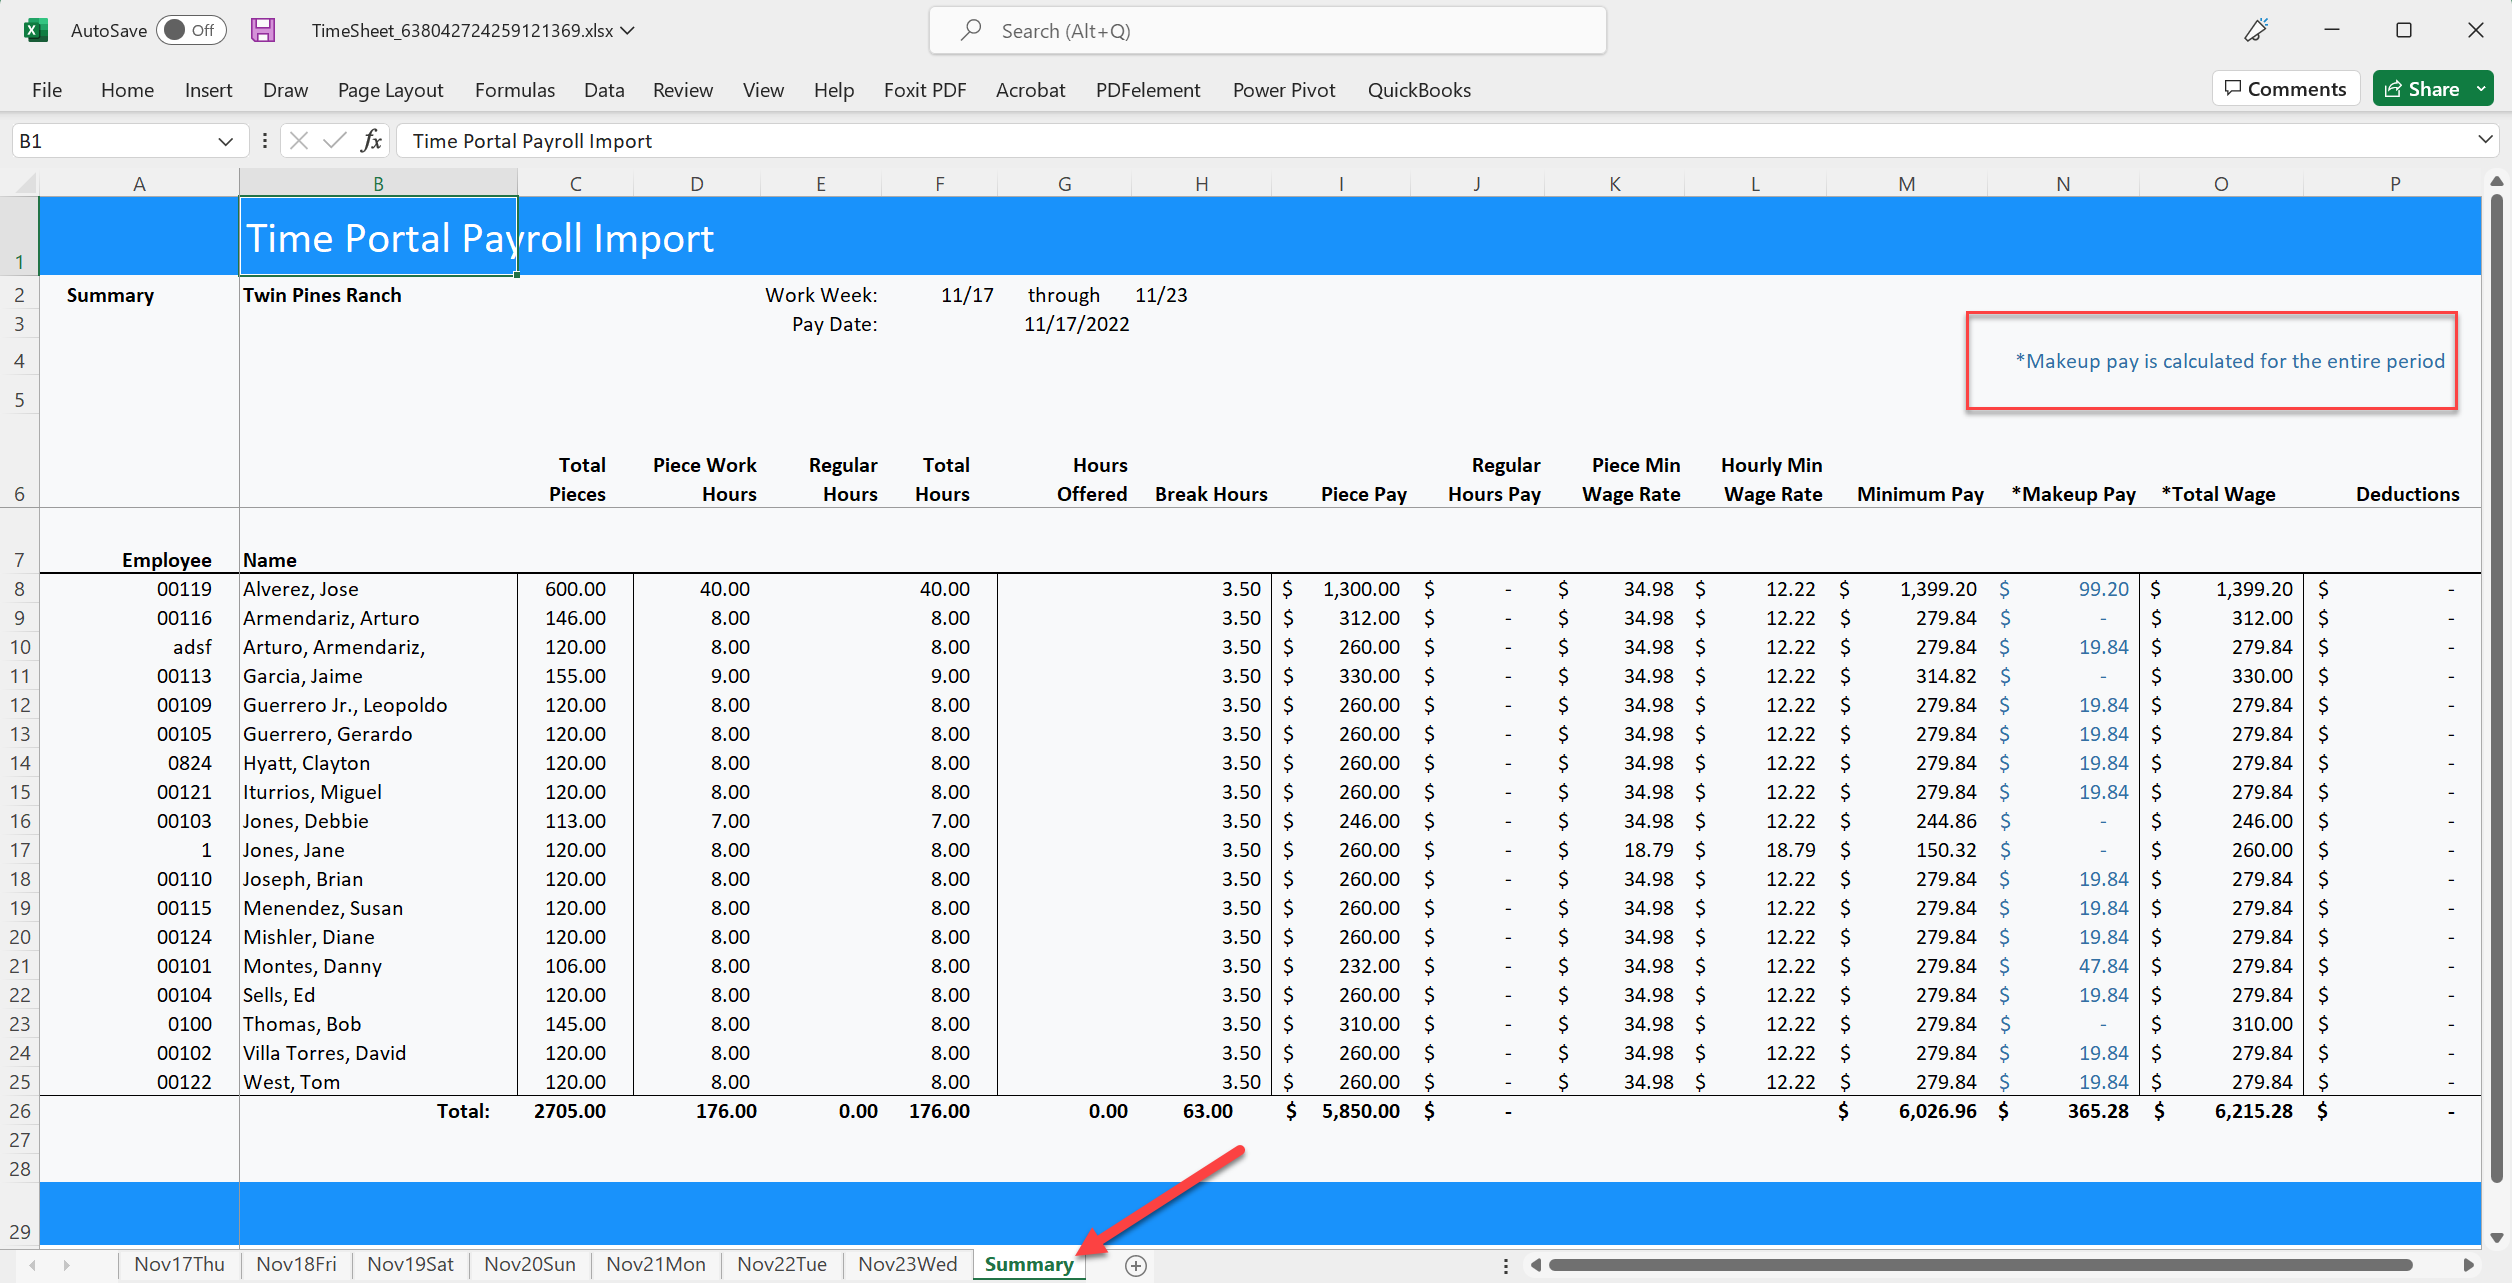Open the Formulas tab

click(514, 90)
